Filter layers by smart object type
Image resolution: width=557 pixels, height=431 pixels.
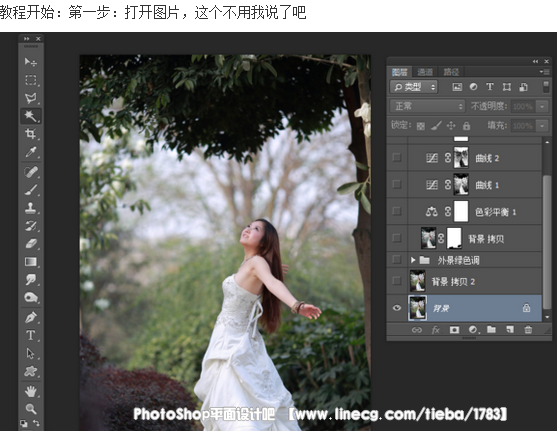click(x=523, y=87)
